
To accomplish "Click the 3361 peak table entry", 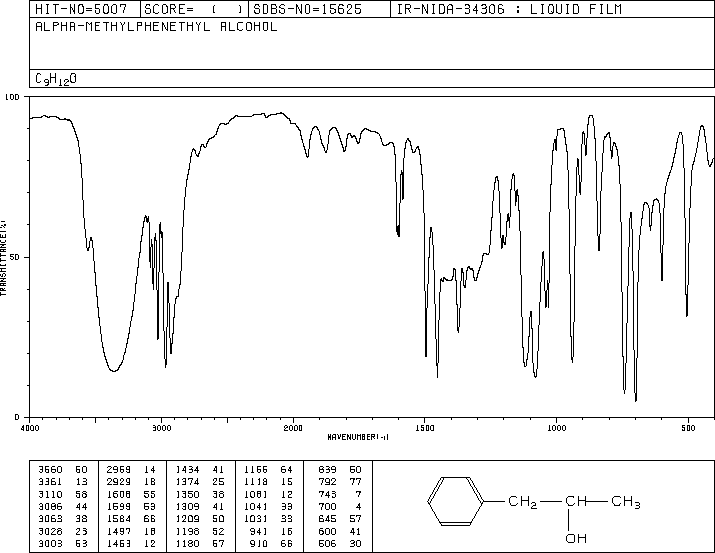I will coord(50,482).
